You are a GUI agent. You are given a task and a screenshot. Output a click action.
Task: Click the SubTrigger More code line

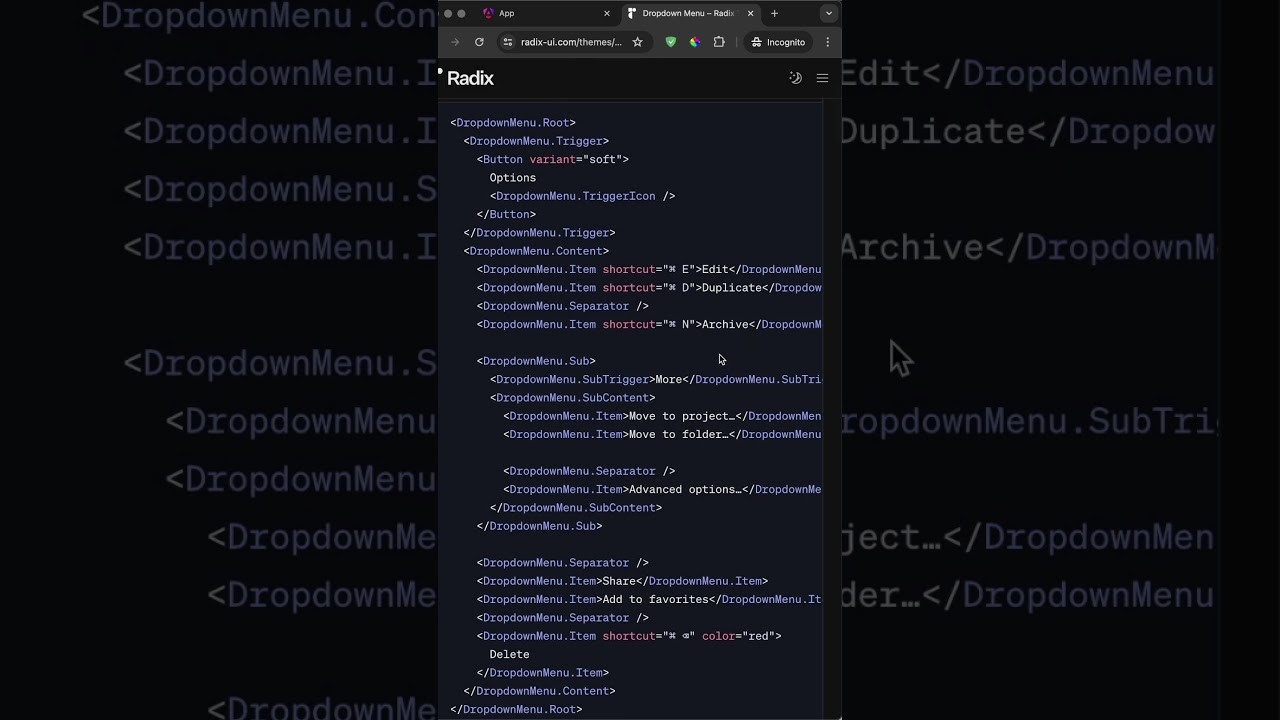(x=656, y=379)
